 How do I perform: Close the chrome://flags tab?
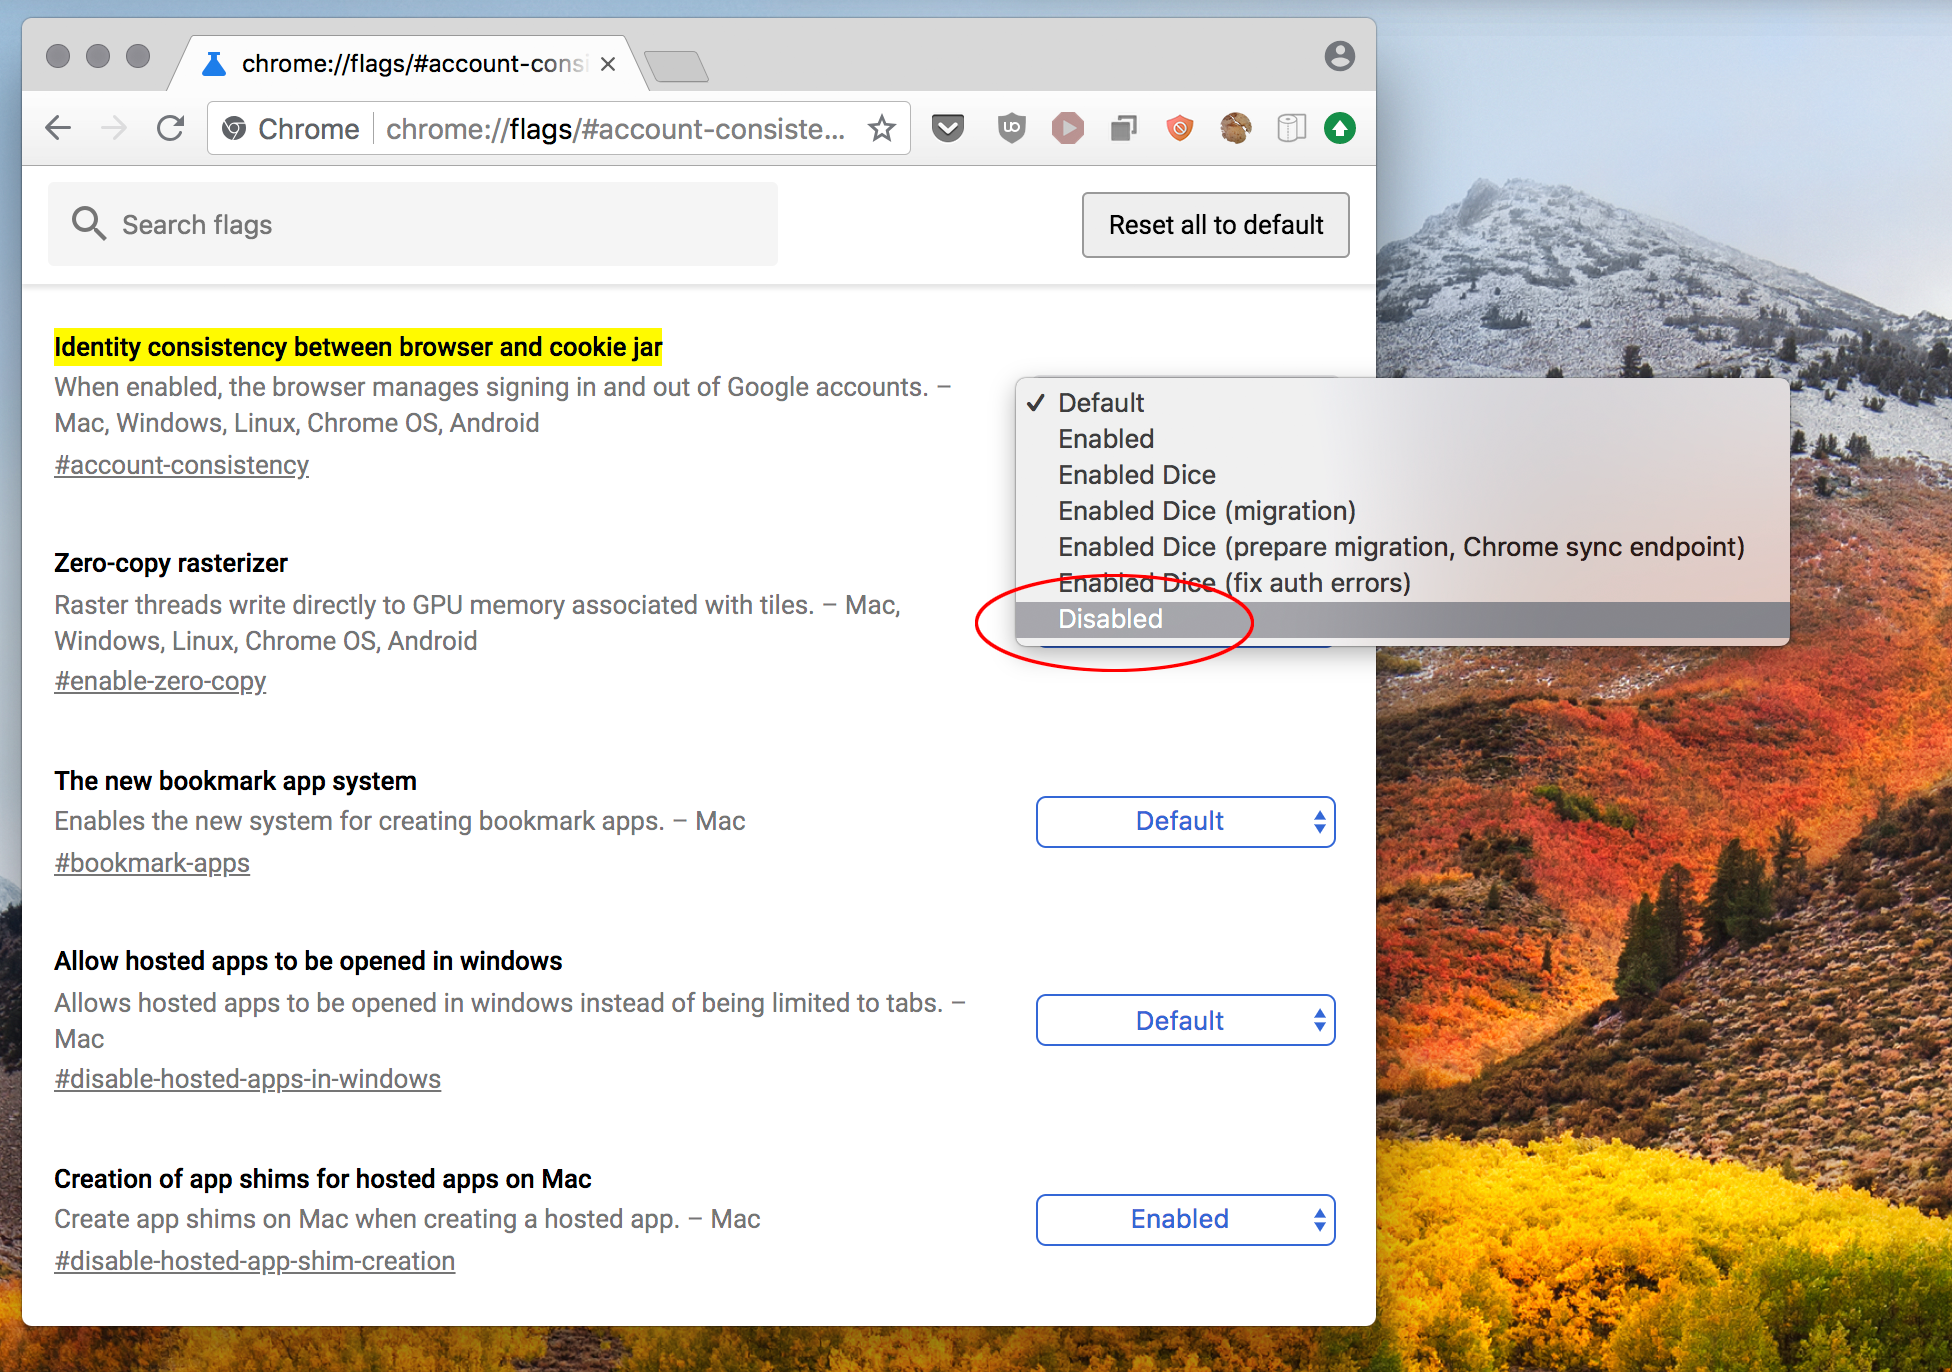tap(607, 64)
